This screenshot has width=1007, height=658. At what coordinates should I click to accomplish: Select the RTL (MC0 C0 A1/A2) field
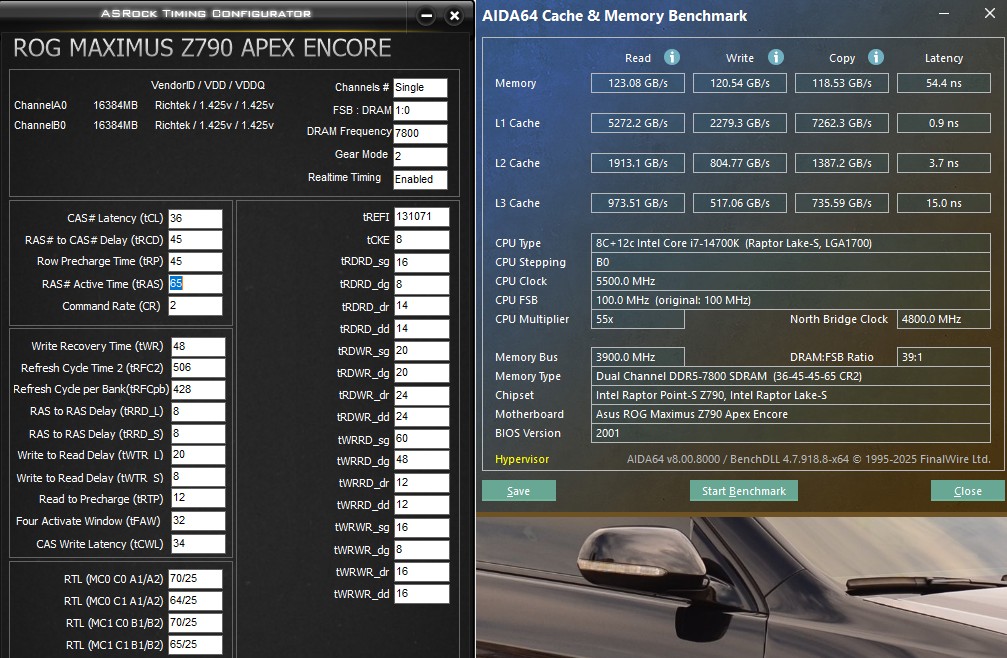195,579
